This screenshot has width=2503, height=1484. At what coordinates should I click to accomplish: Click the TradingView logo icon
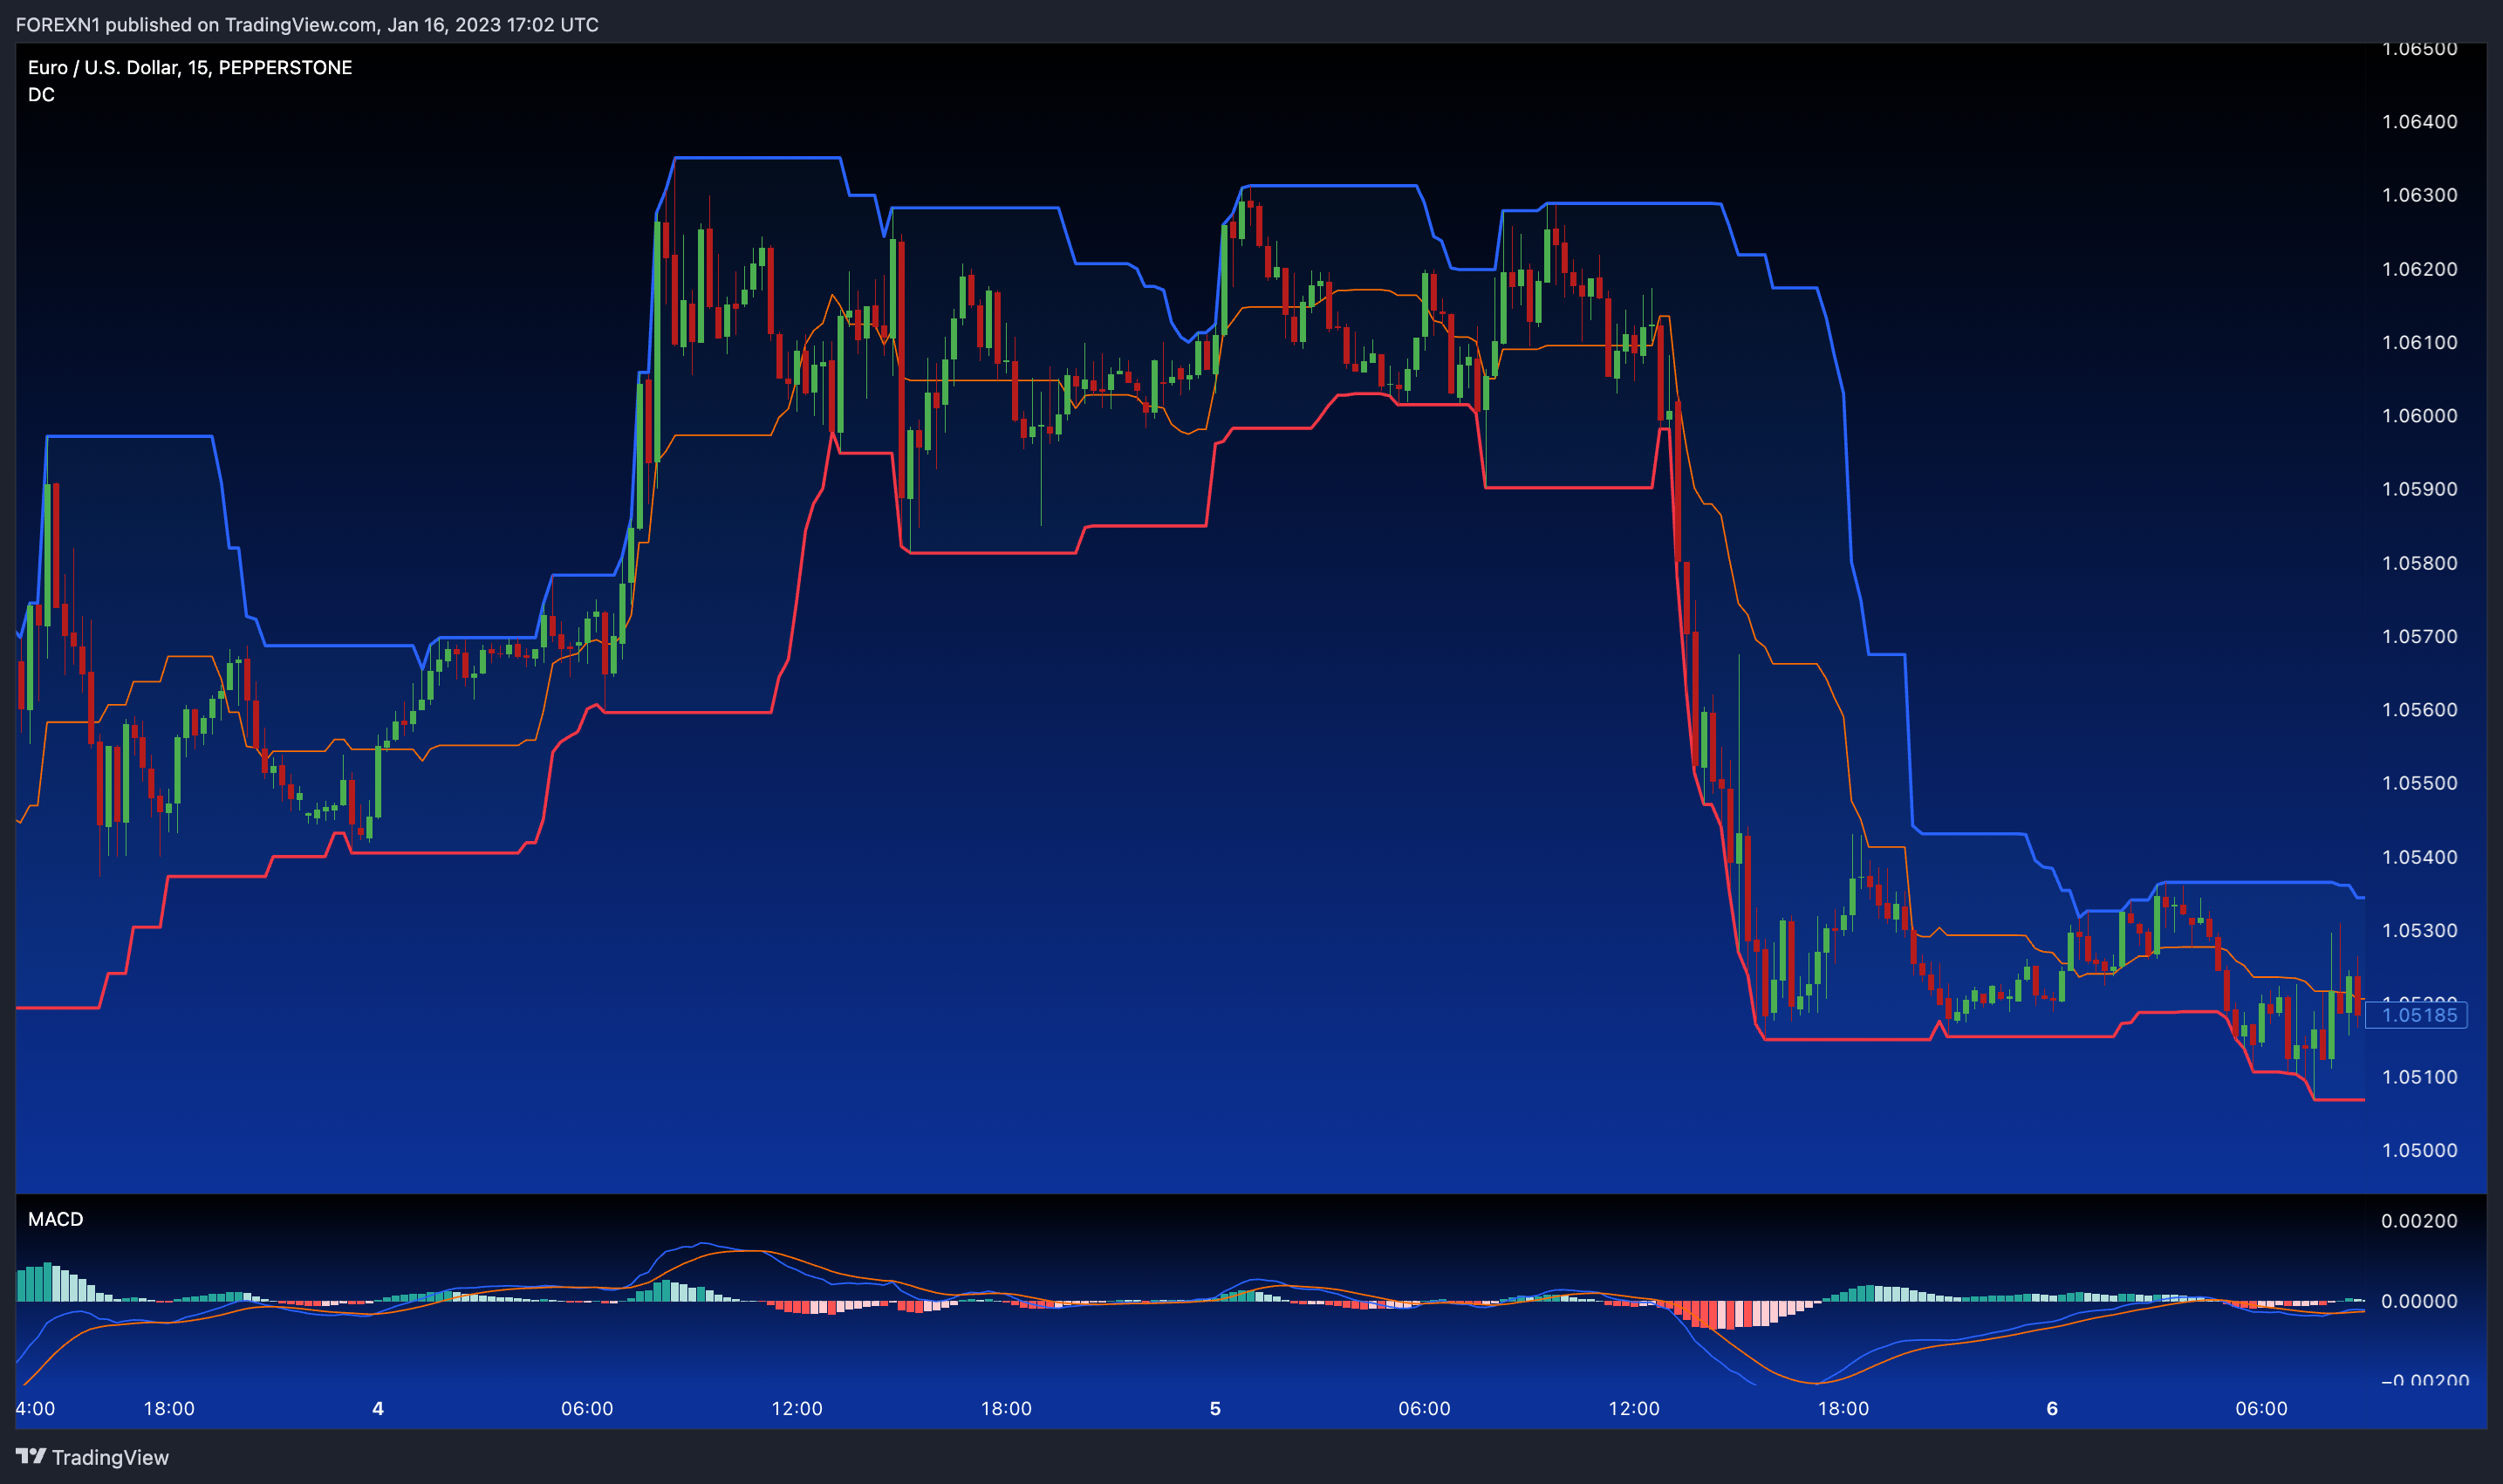(x=31, y=1456)
